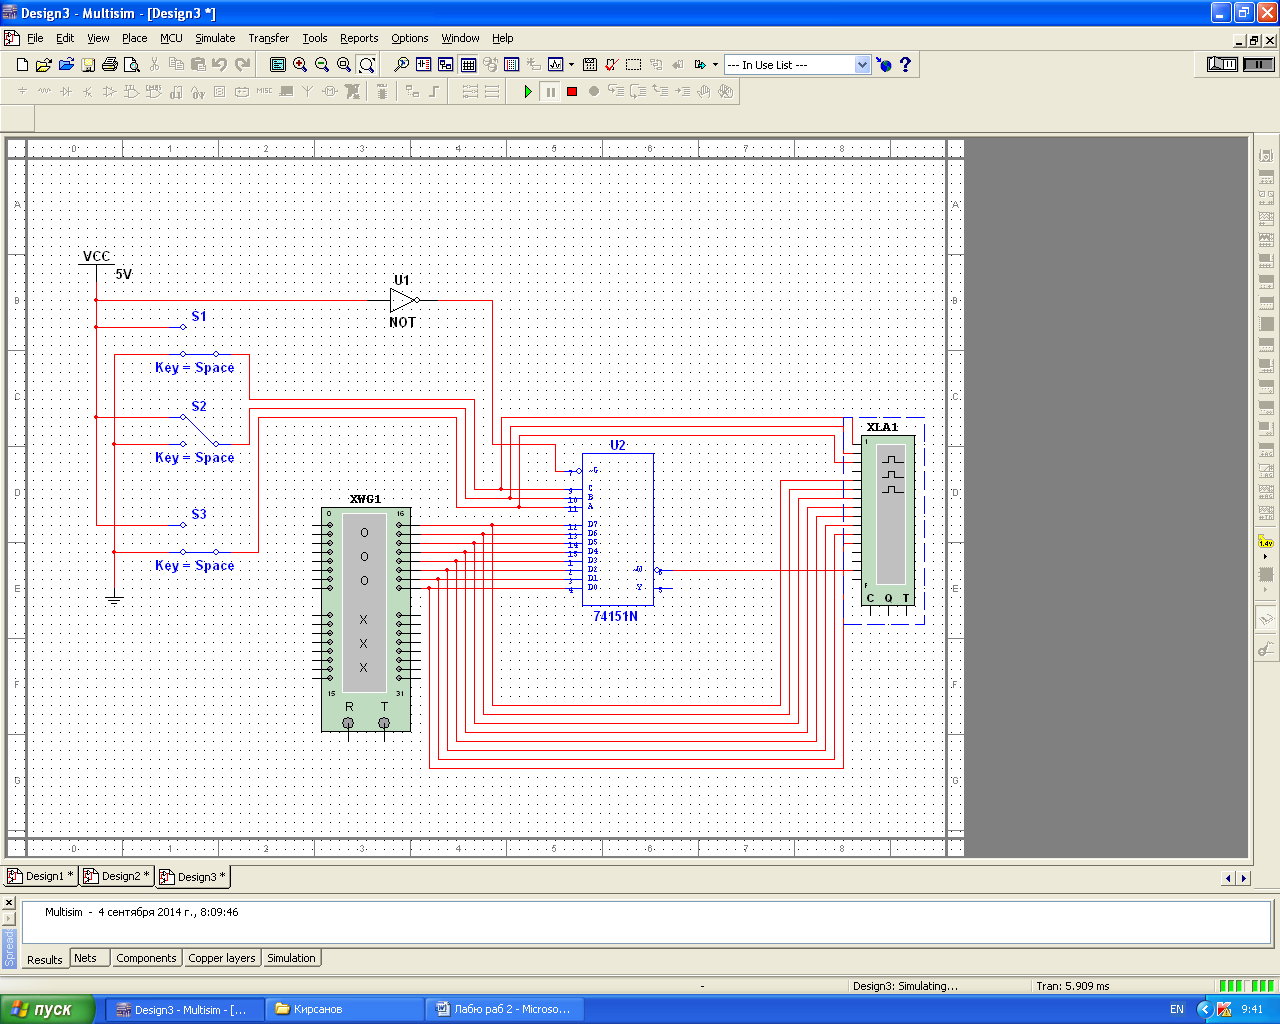Create a new design file
The height and width of the screenshot is (1024, 1280).
pos(22,64)
